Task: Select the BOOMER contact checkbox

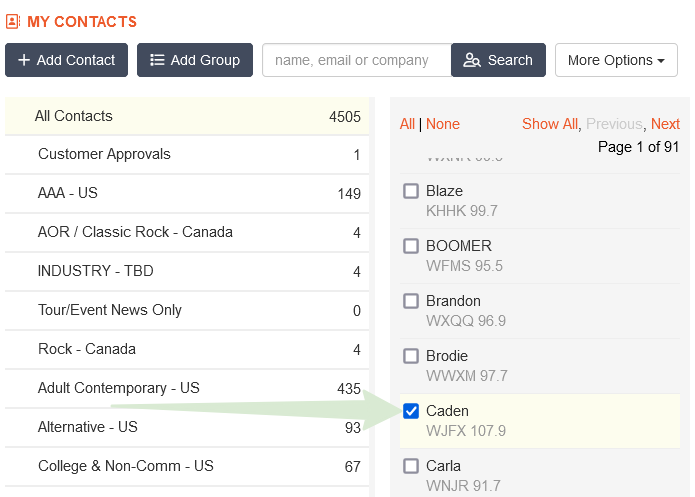Action: click(411, 246)
